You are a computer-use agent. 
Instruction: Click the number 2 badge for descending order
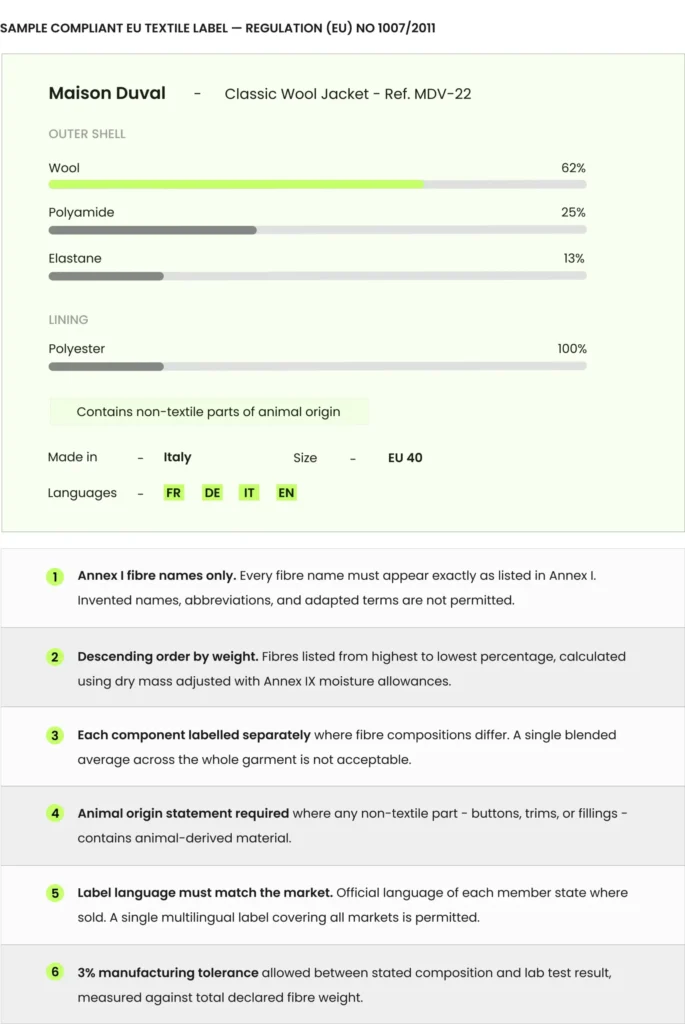(55, 657)
